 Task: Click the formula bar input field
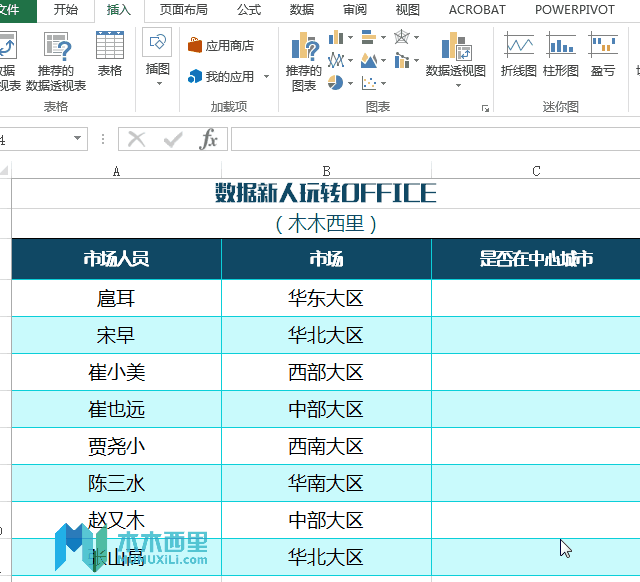point(430,139)
